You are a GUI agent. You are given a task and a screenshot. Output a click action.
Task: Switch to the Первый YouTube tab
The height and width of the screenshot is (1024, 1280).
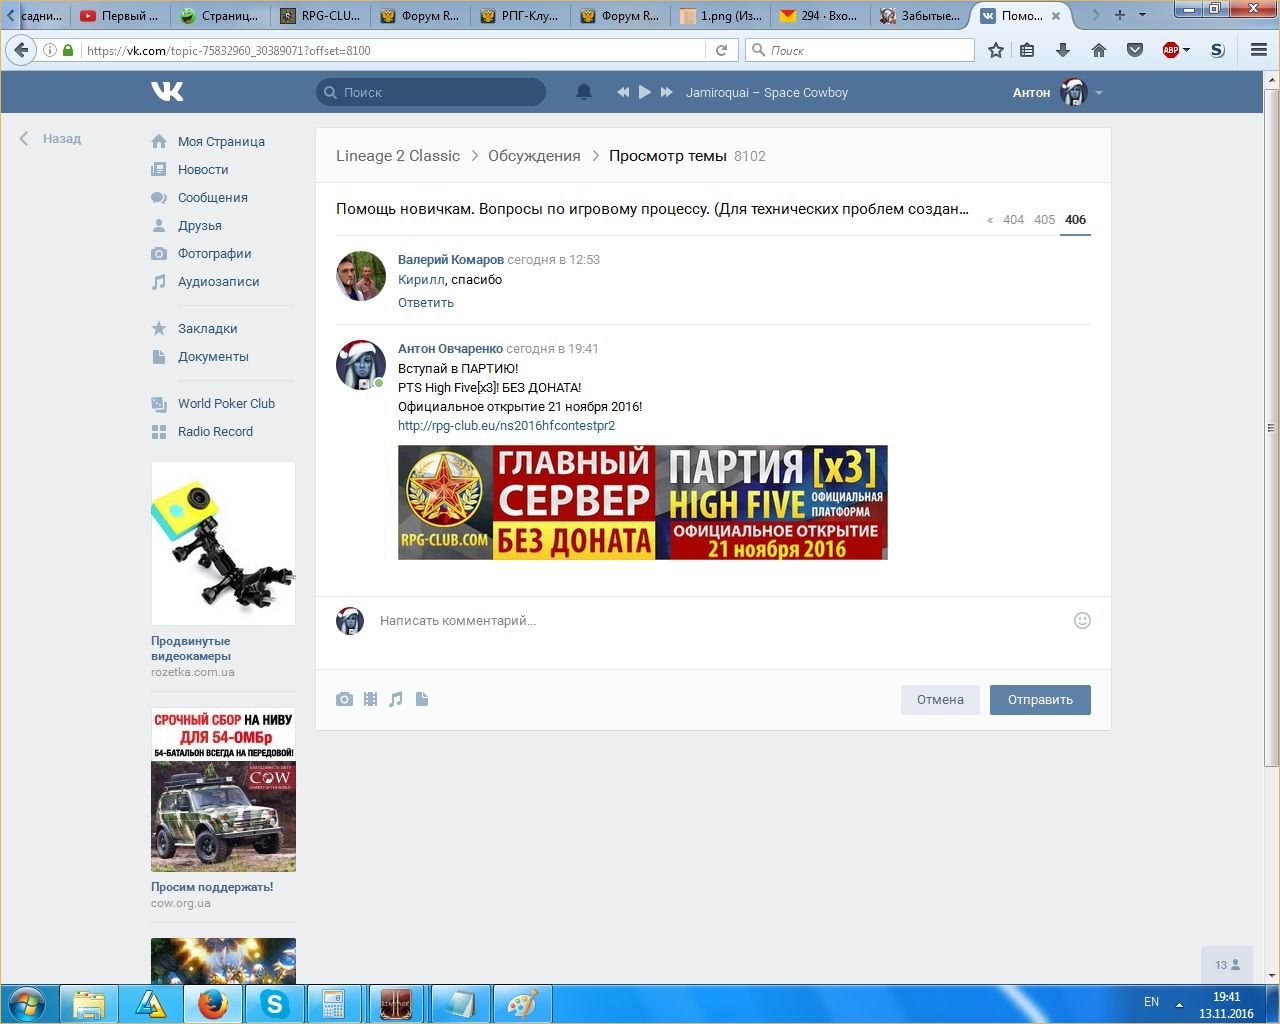click(x=121, y=15)
